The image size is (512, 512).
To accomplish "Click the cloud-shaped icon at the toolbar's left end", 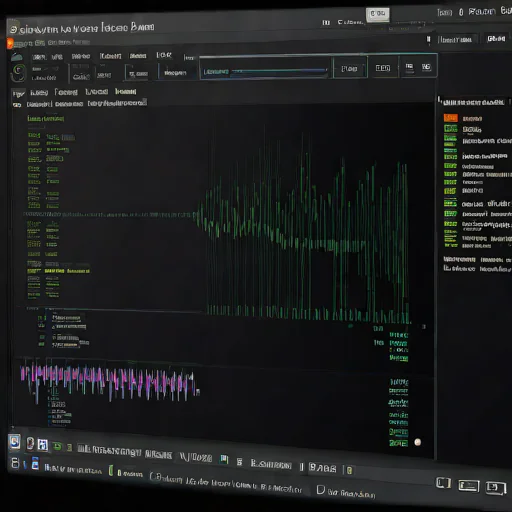I will coord(17,57).
